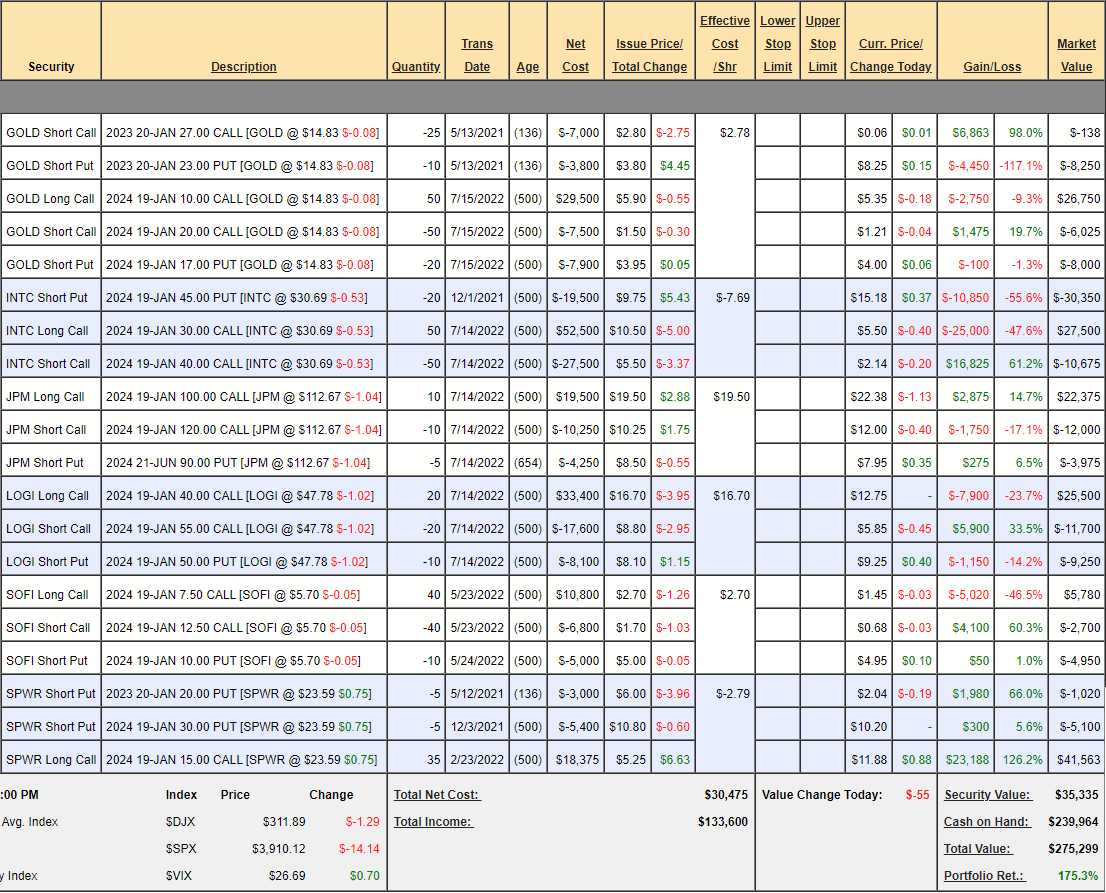Image resolution: width=1106 pixels, height=893 pixels.
Task: Click the Total Net Cost label
Action: click(x=437, y=795)
